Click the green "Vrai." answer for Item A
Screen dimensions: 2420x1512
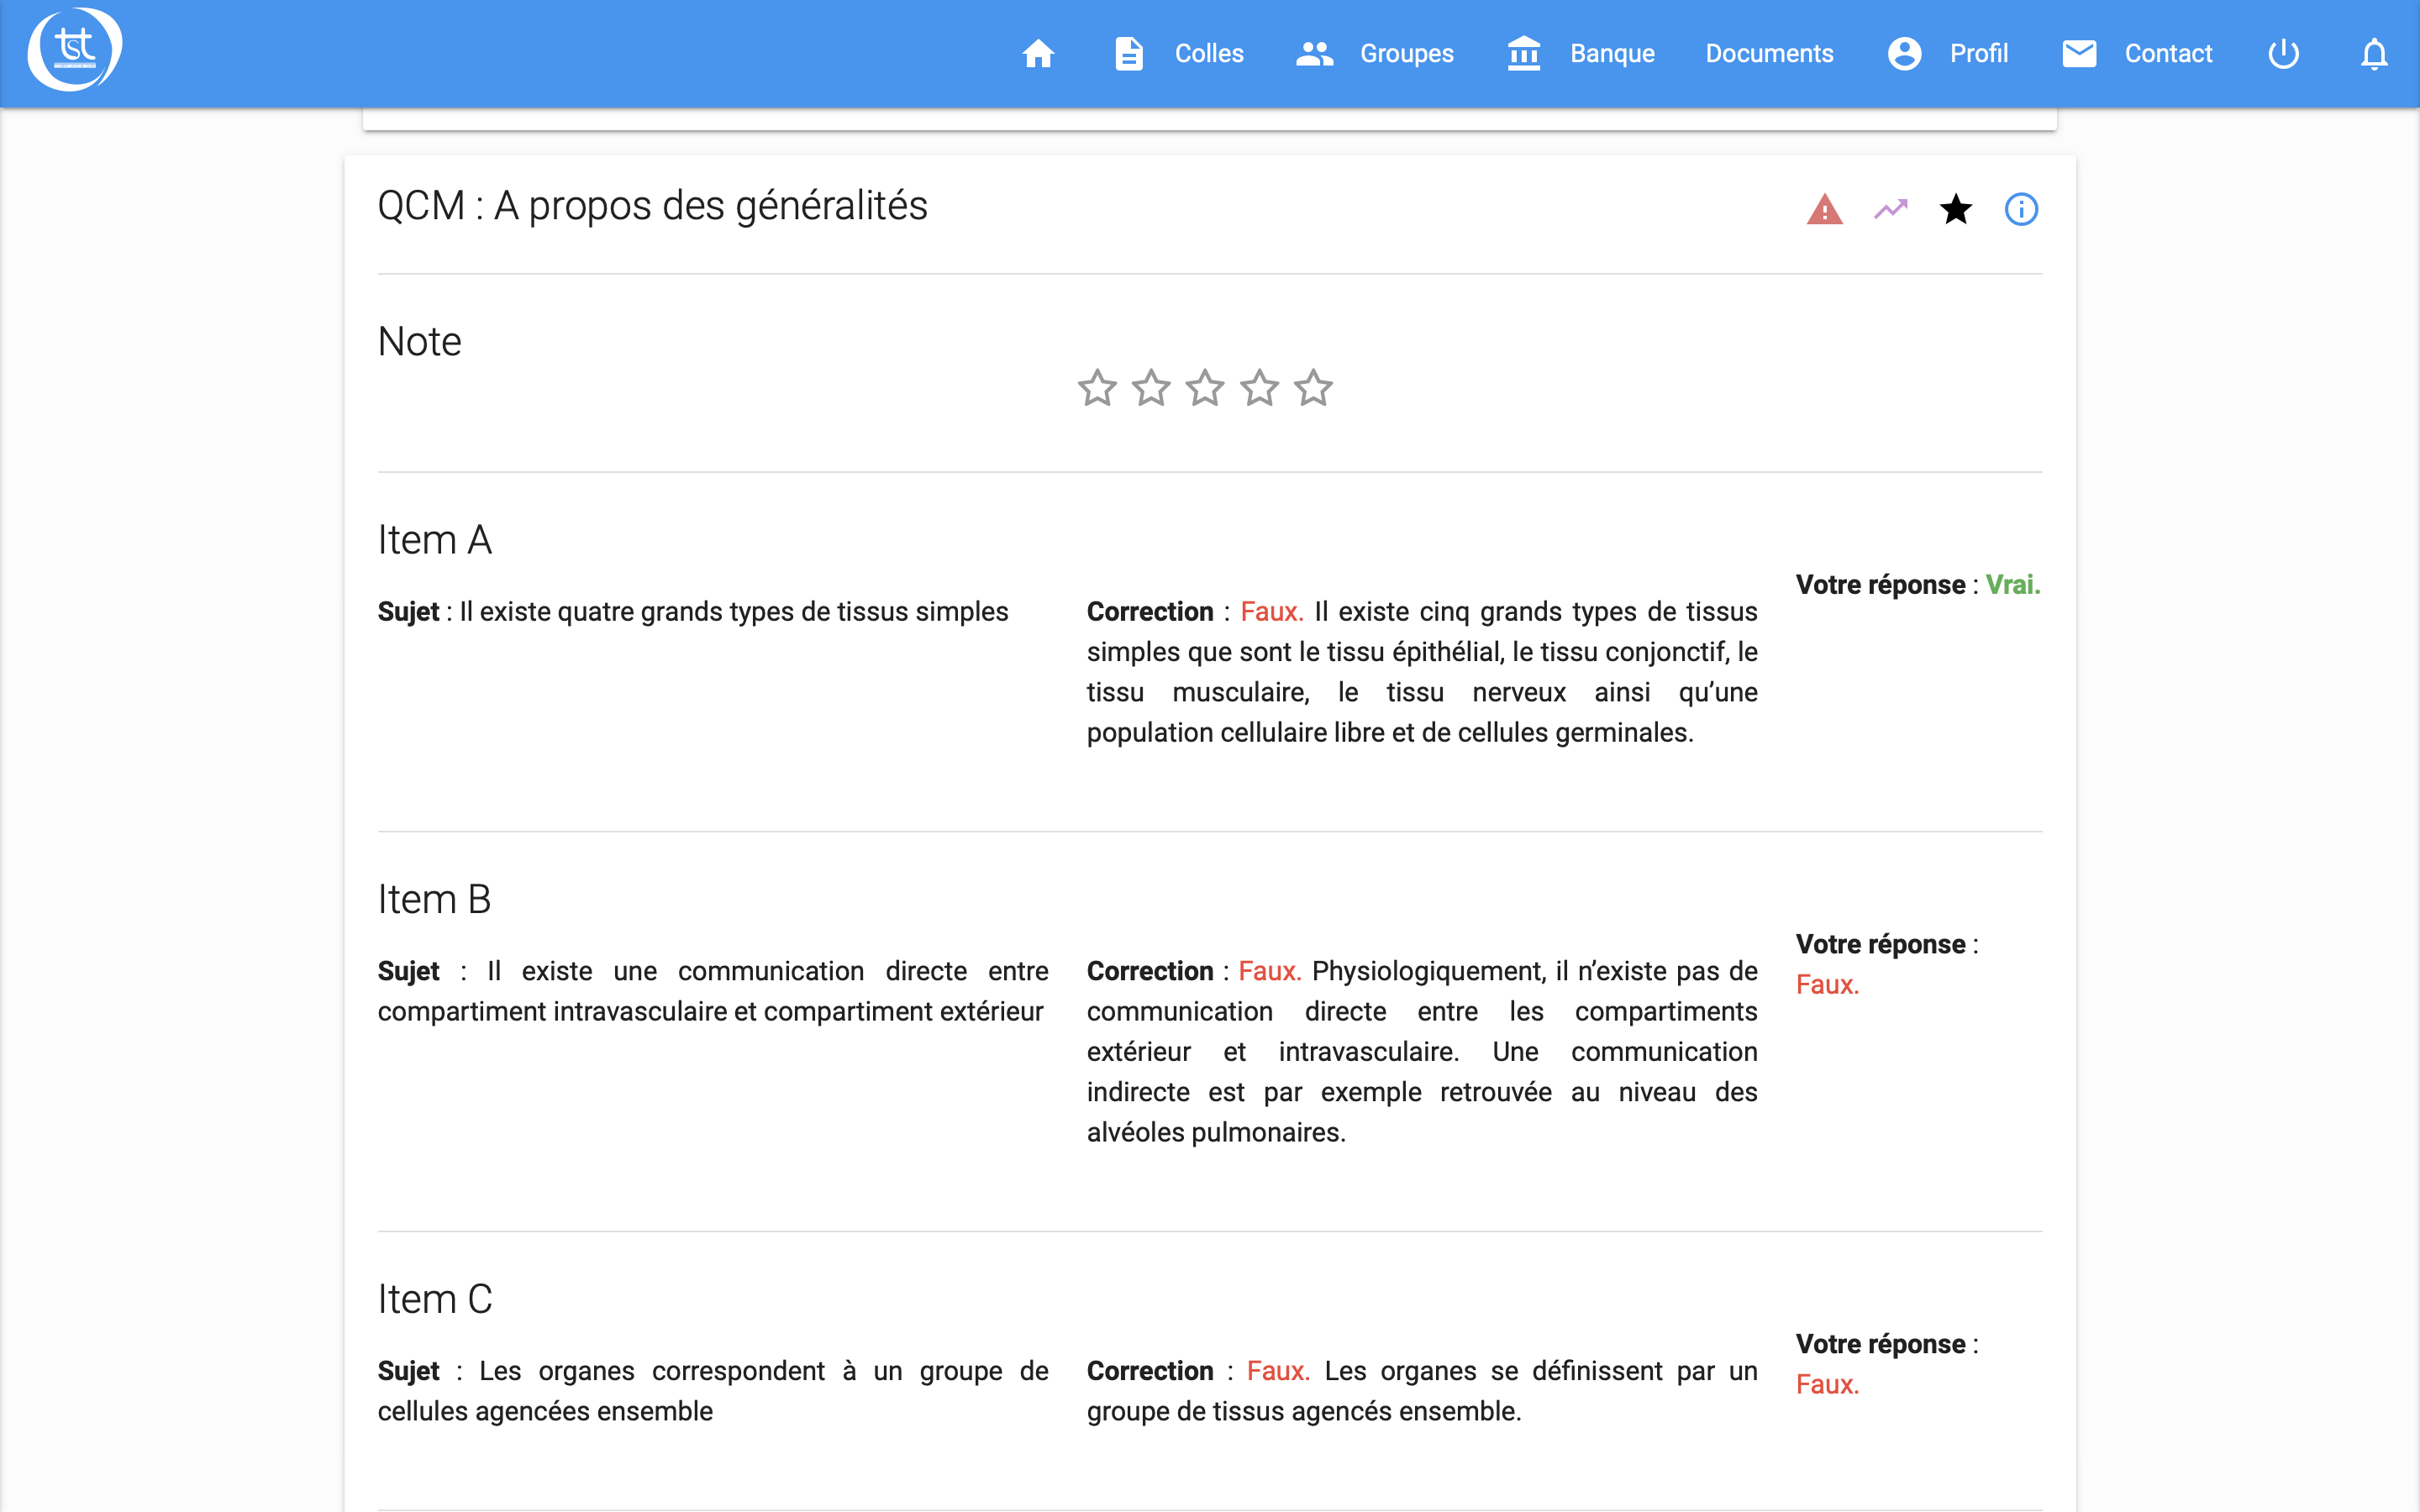(x=2012, y=585)
